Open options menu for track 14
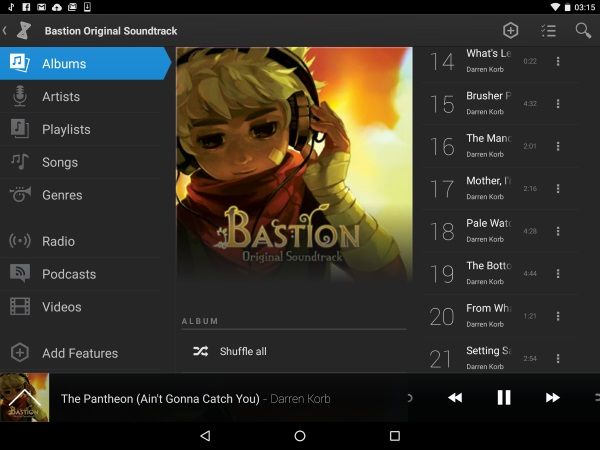 coord(558,61)
